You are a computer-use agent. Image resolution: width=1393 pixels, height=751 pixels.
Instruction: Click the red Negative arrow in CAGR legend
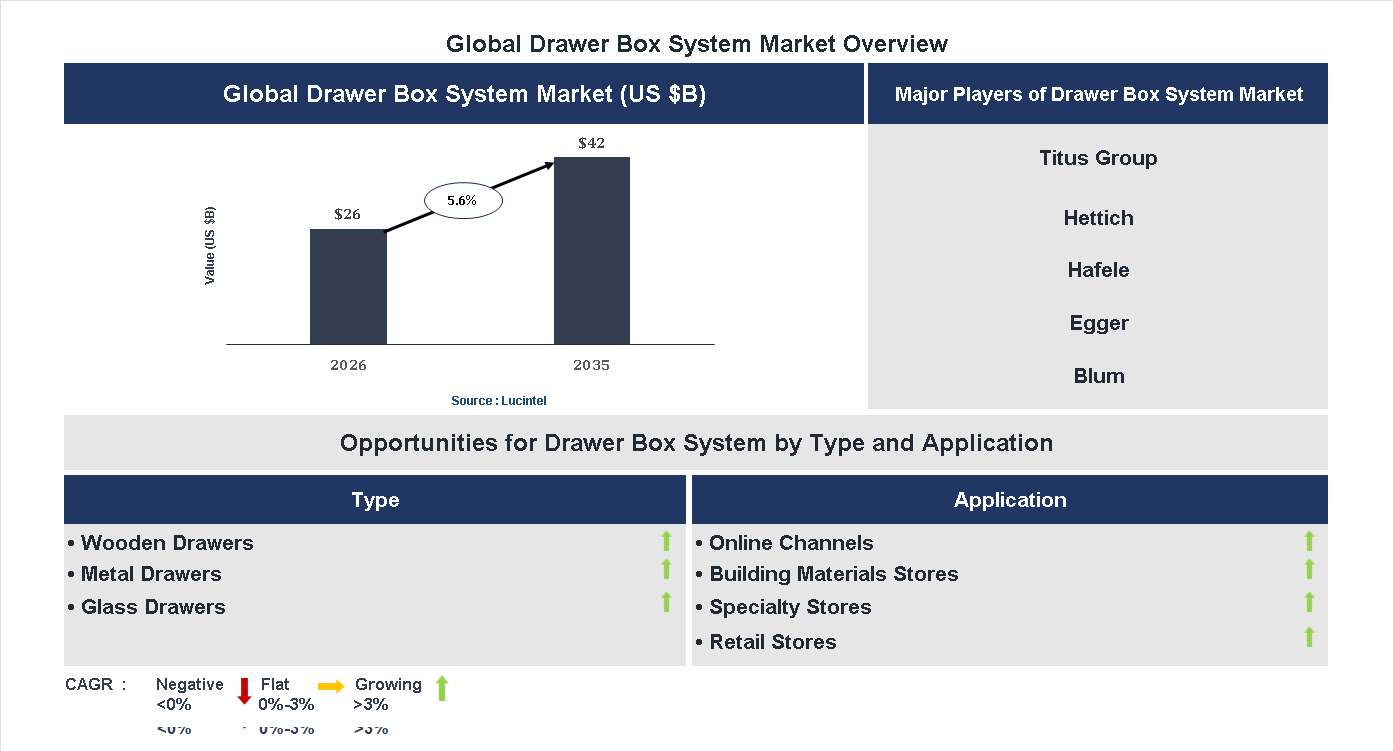[x=243, y=690]
